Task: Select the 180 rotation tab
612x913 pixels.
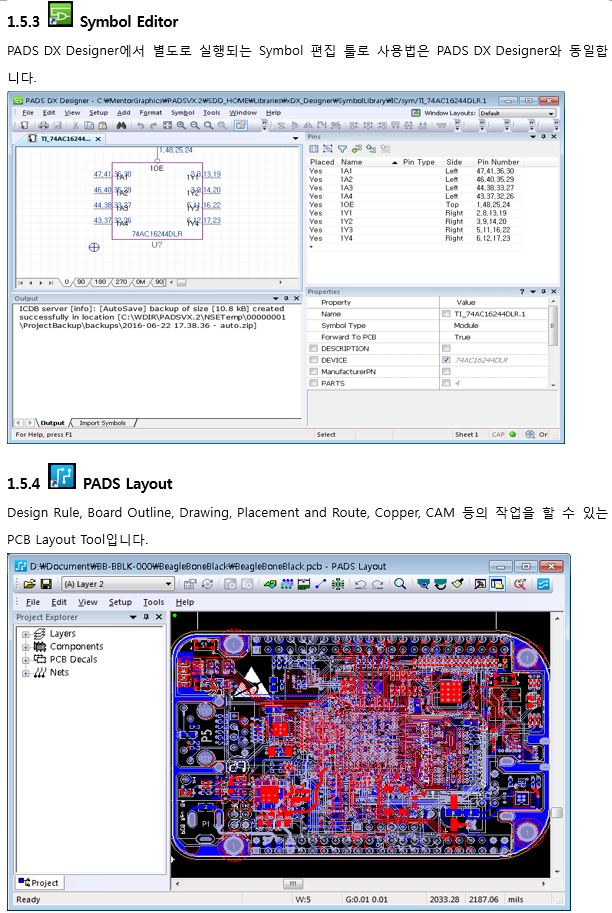Action: coord(100,282)
